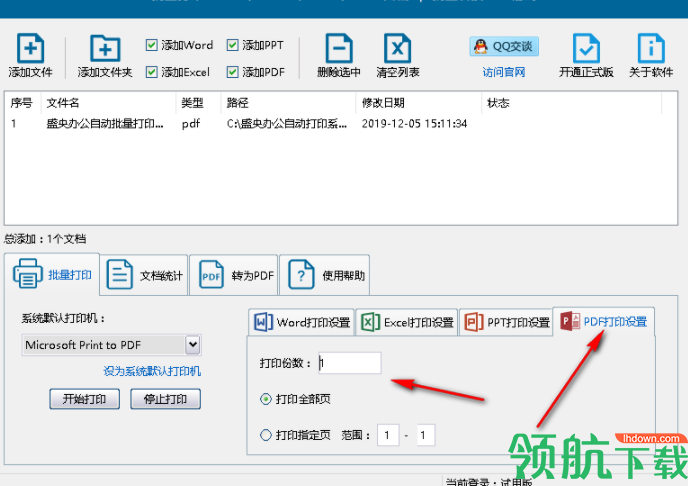Click the 开始打印 button
The image size is (688, 486).
pos(84,399)
